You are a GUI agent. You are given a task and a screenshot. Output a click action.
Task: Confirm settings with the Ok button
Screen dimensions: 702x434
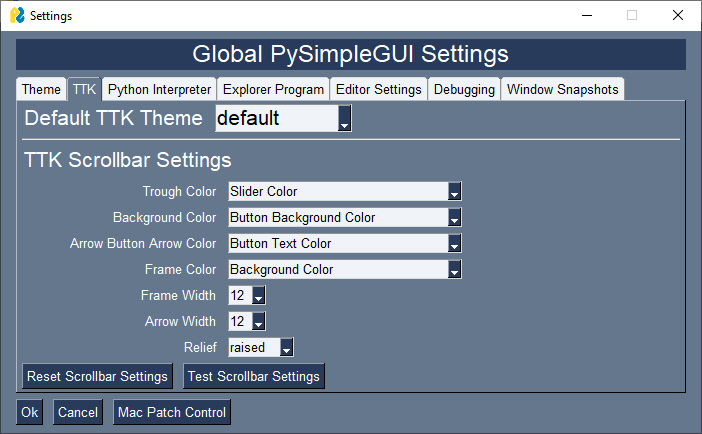(29, 412)
